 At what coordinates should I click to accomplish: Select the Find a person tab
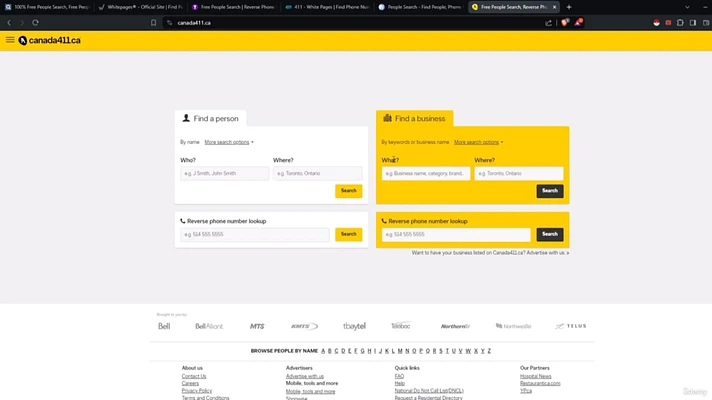coord(209,118)
